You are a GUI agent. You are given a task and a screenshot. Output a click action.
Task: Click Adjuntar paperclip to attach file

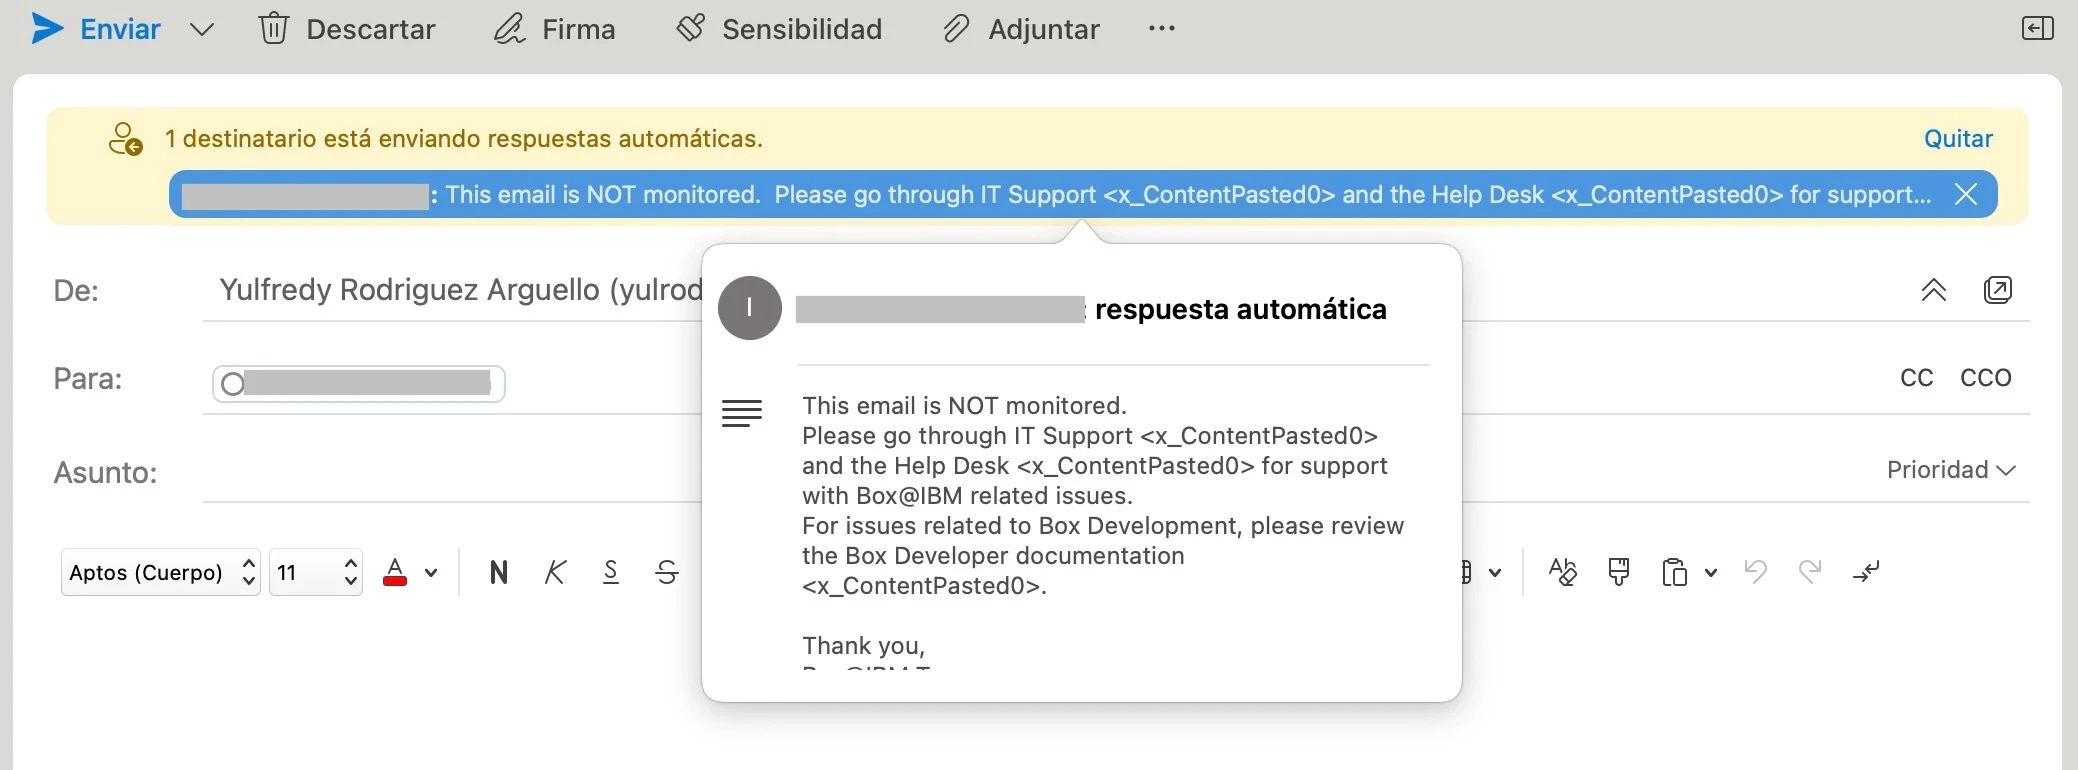click(1021, 29)
